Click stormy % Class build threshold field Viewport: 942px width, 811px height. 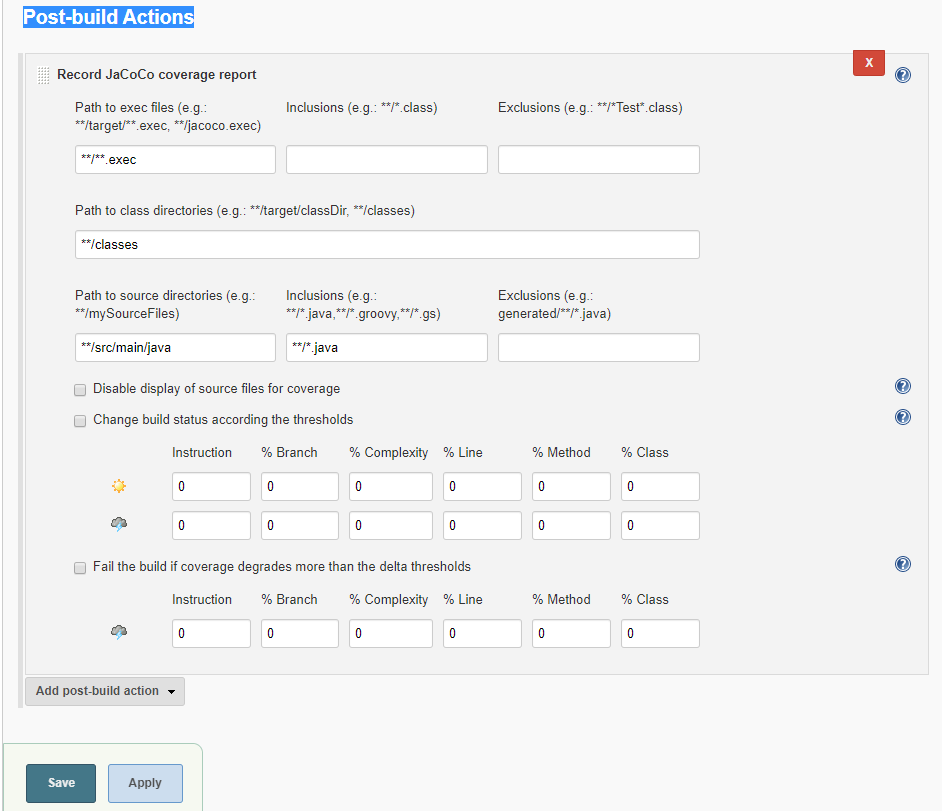coord(660,526)
